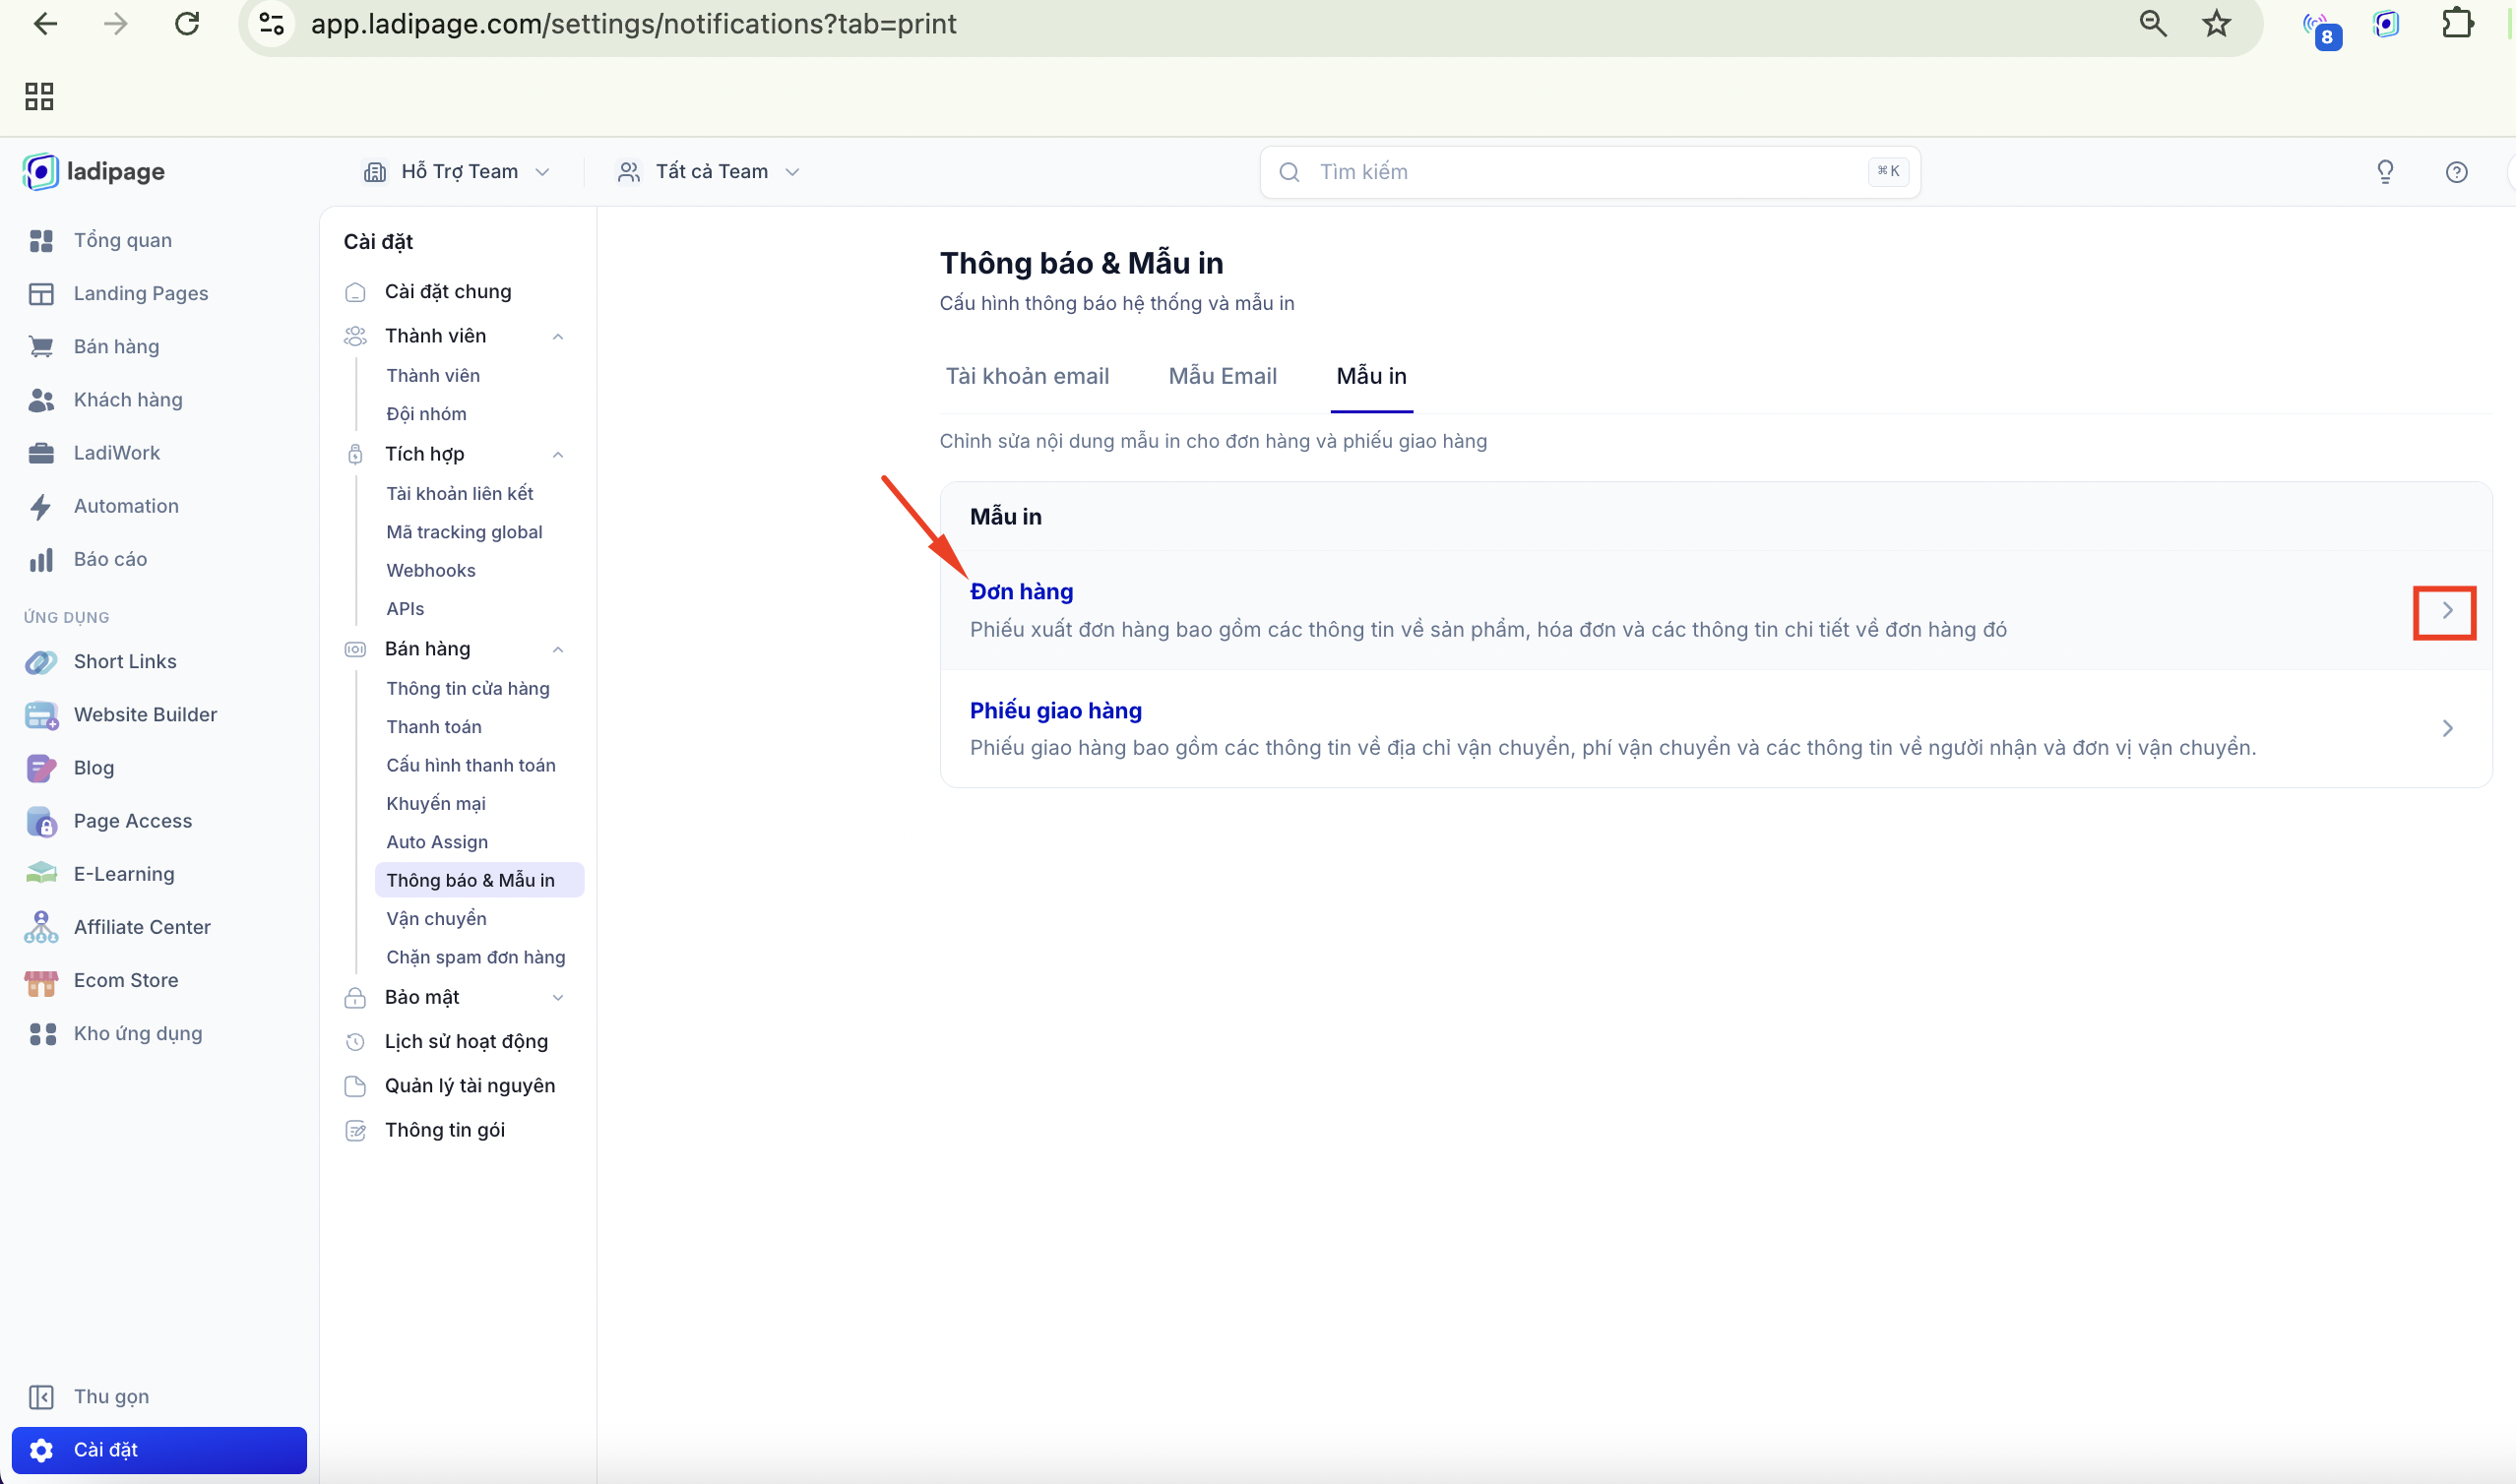Click the Tìm kiếm search field

click(1589, 172)
